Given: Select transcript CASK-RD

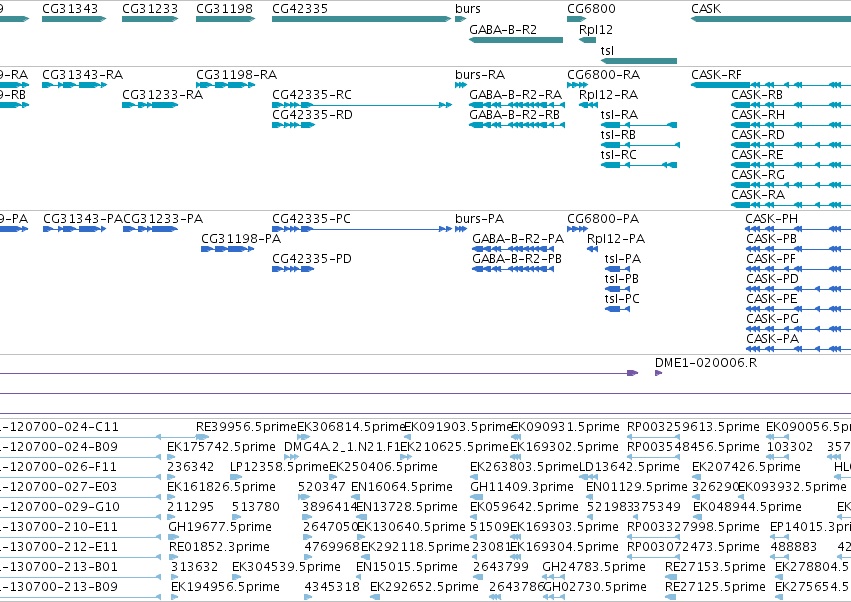Looking at the screenshot, I should click(791, 145).
